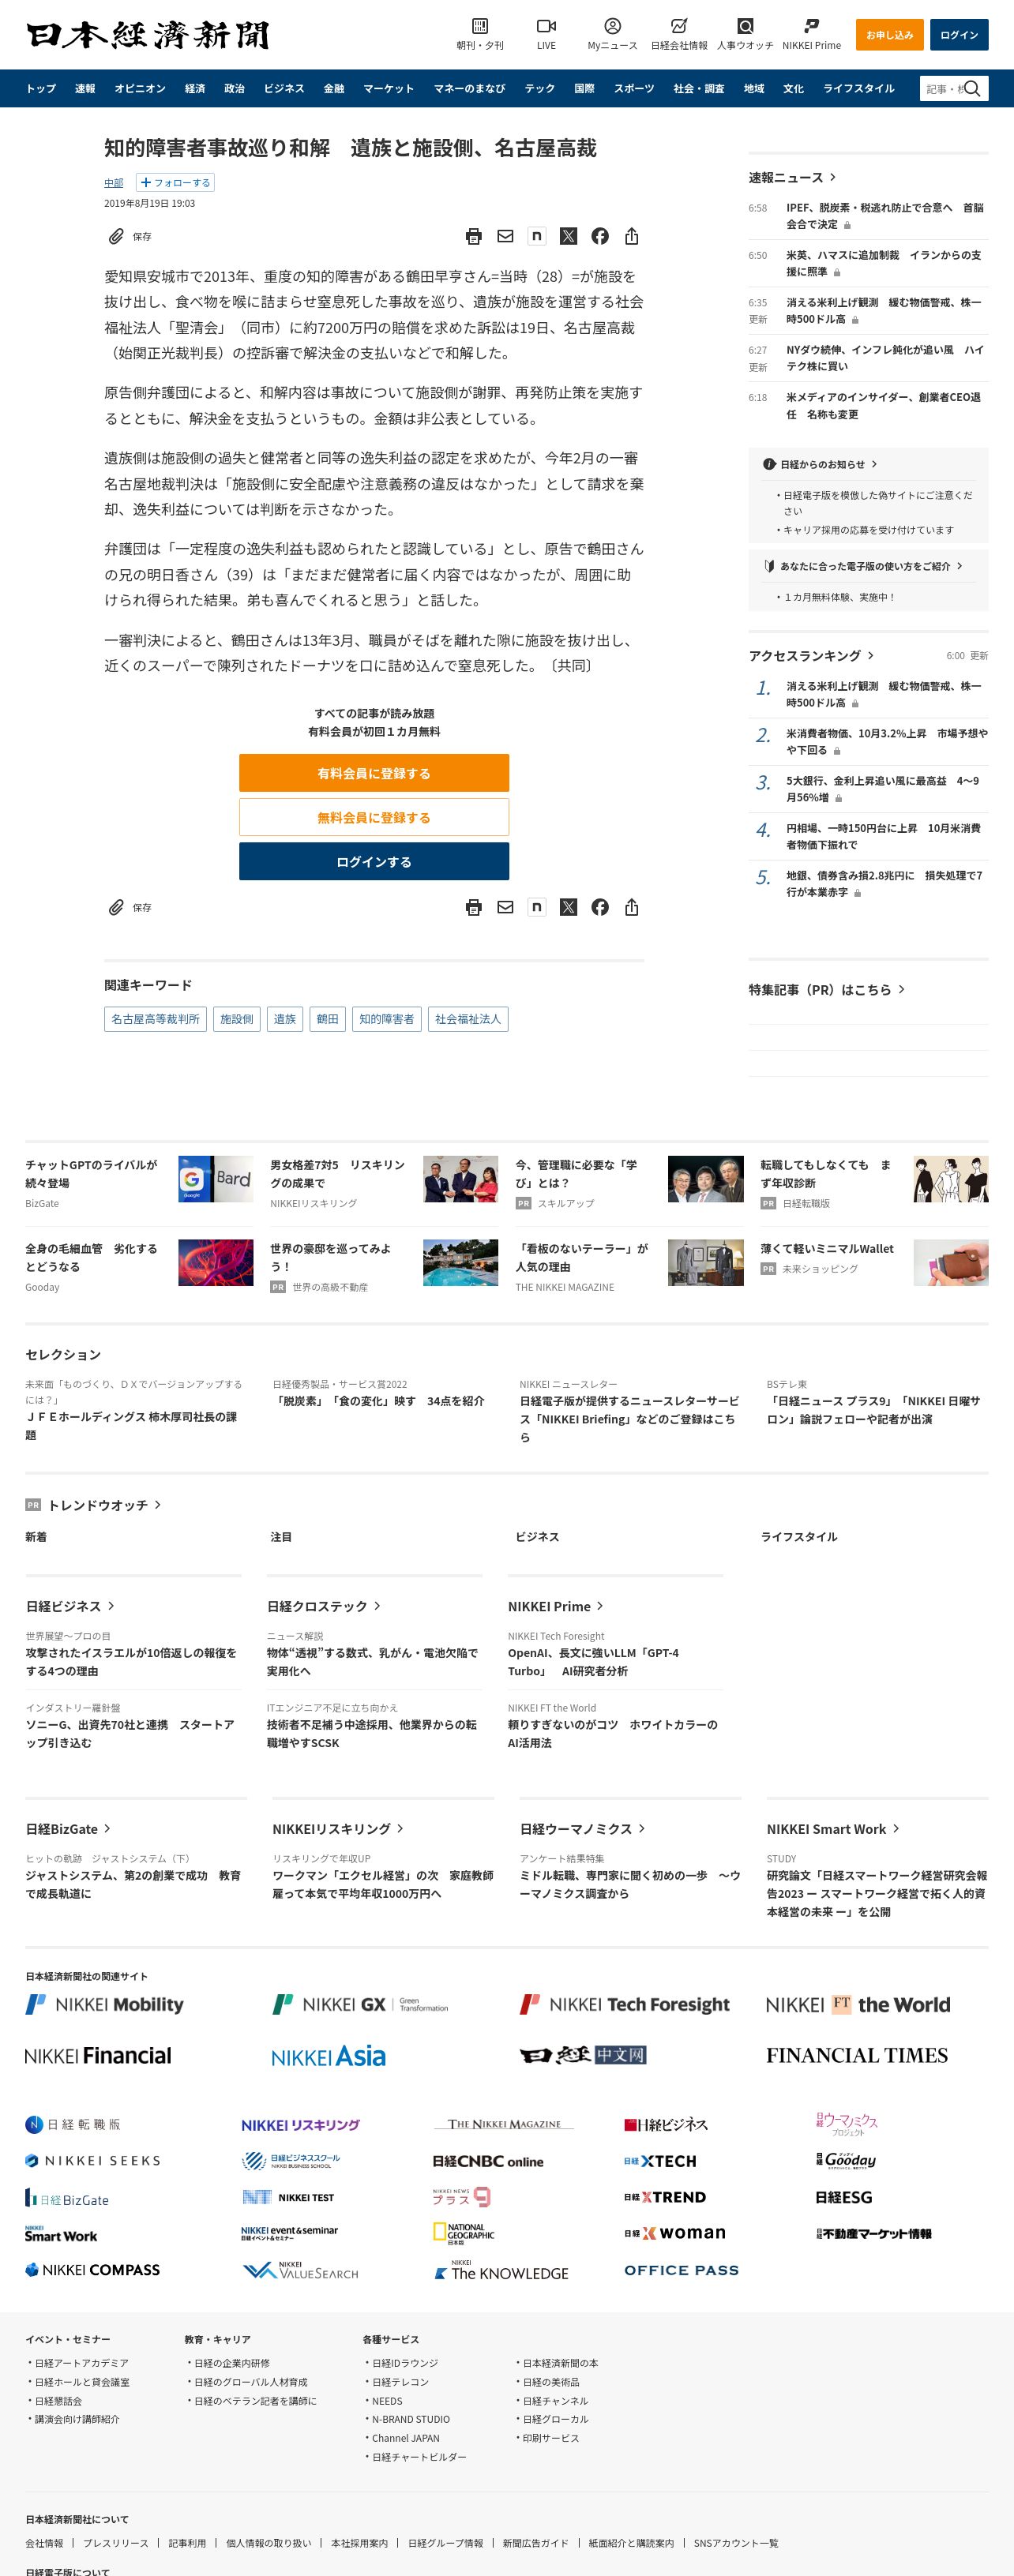Open the Myニュース profile icon
The width and height of the screenshot is (1014, 2576).
coord(612,26)
